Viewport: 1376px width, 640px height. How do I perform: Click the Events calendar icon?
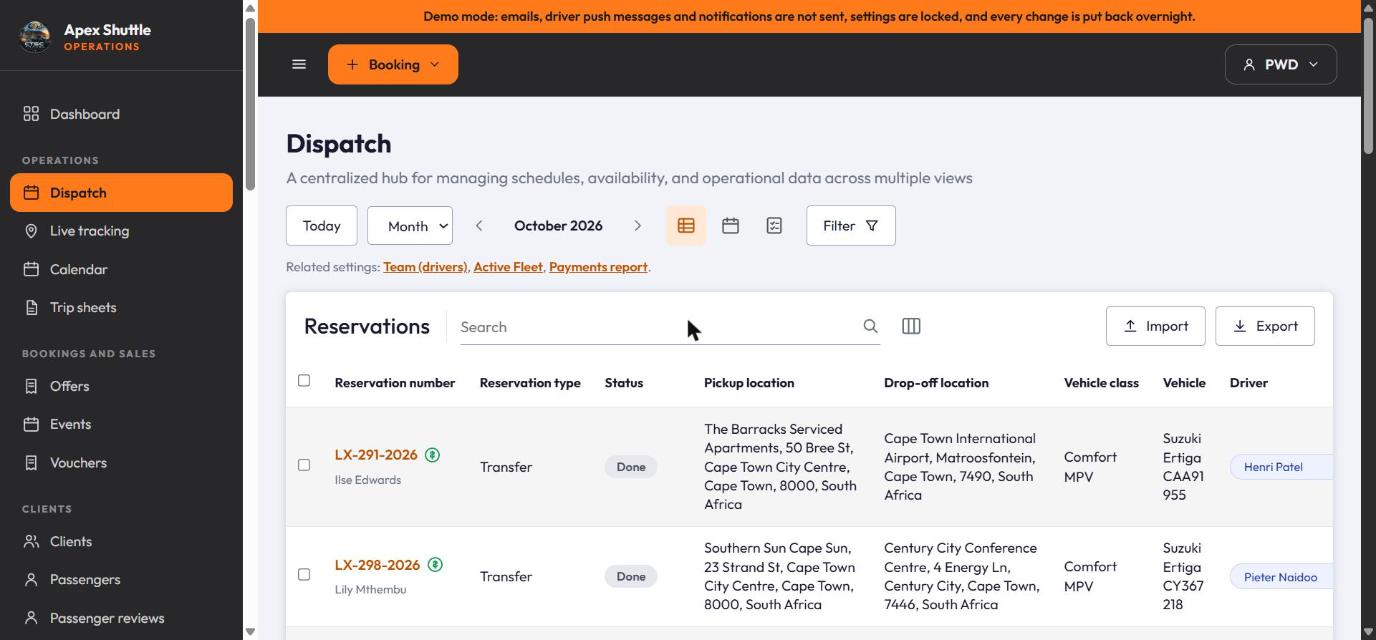(x=31, y=424)
